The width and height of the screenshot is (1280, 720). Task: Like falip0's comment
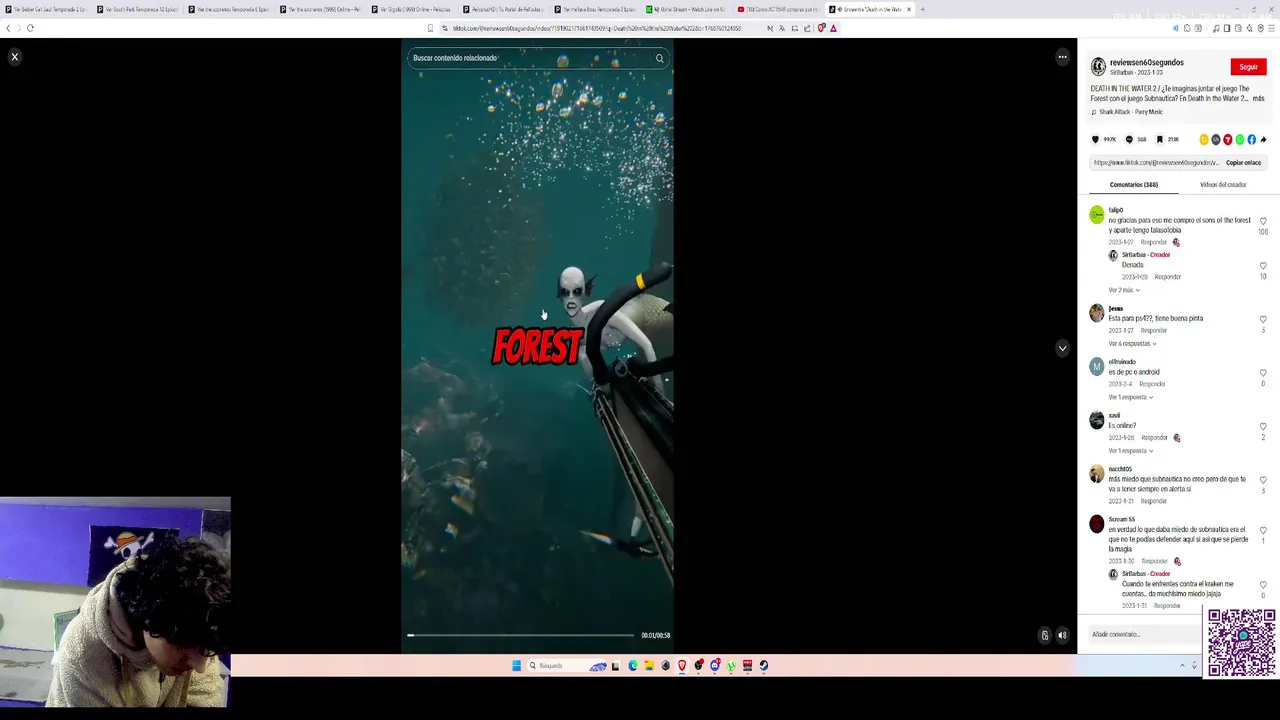[1263, 221]
